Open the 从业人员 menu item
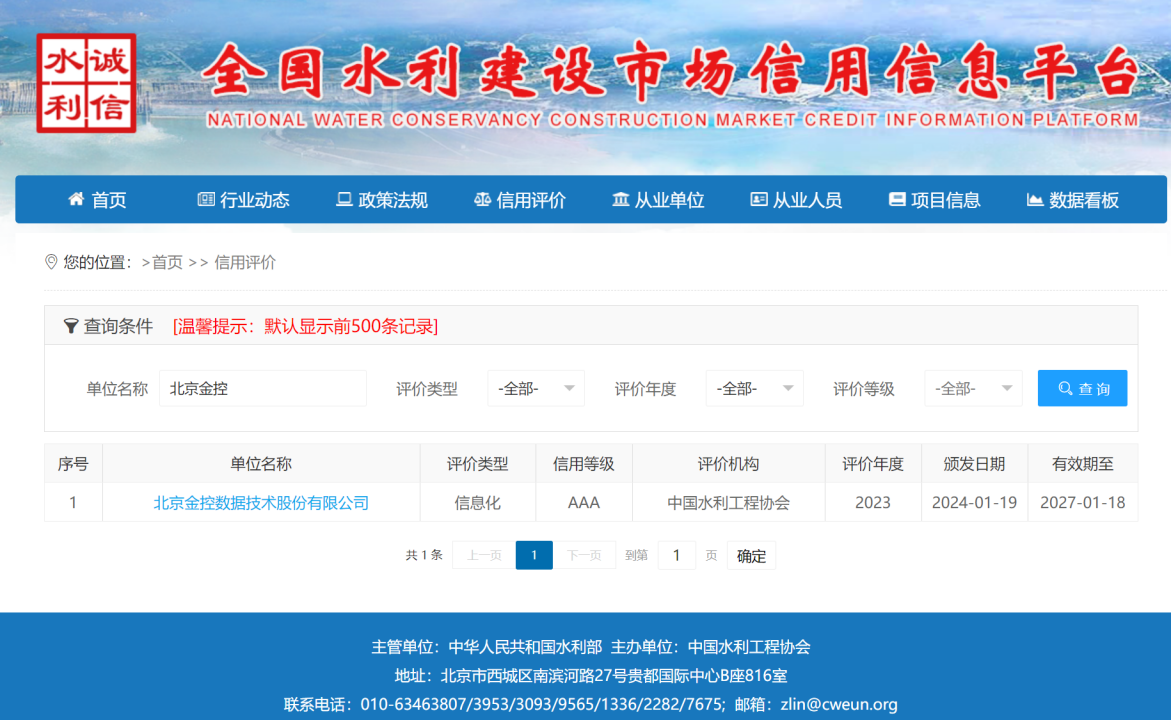This screenshot has height=720, width=1171. 807,200
